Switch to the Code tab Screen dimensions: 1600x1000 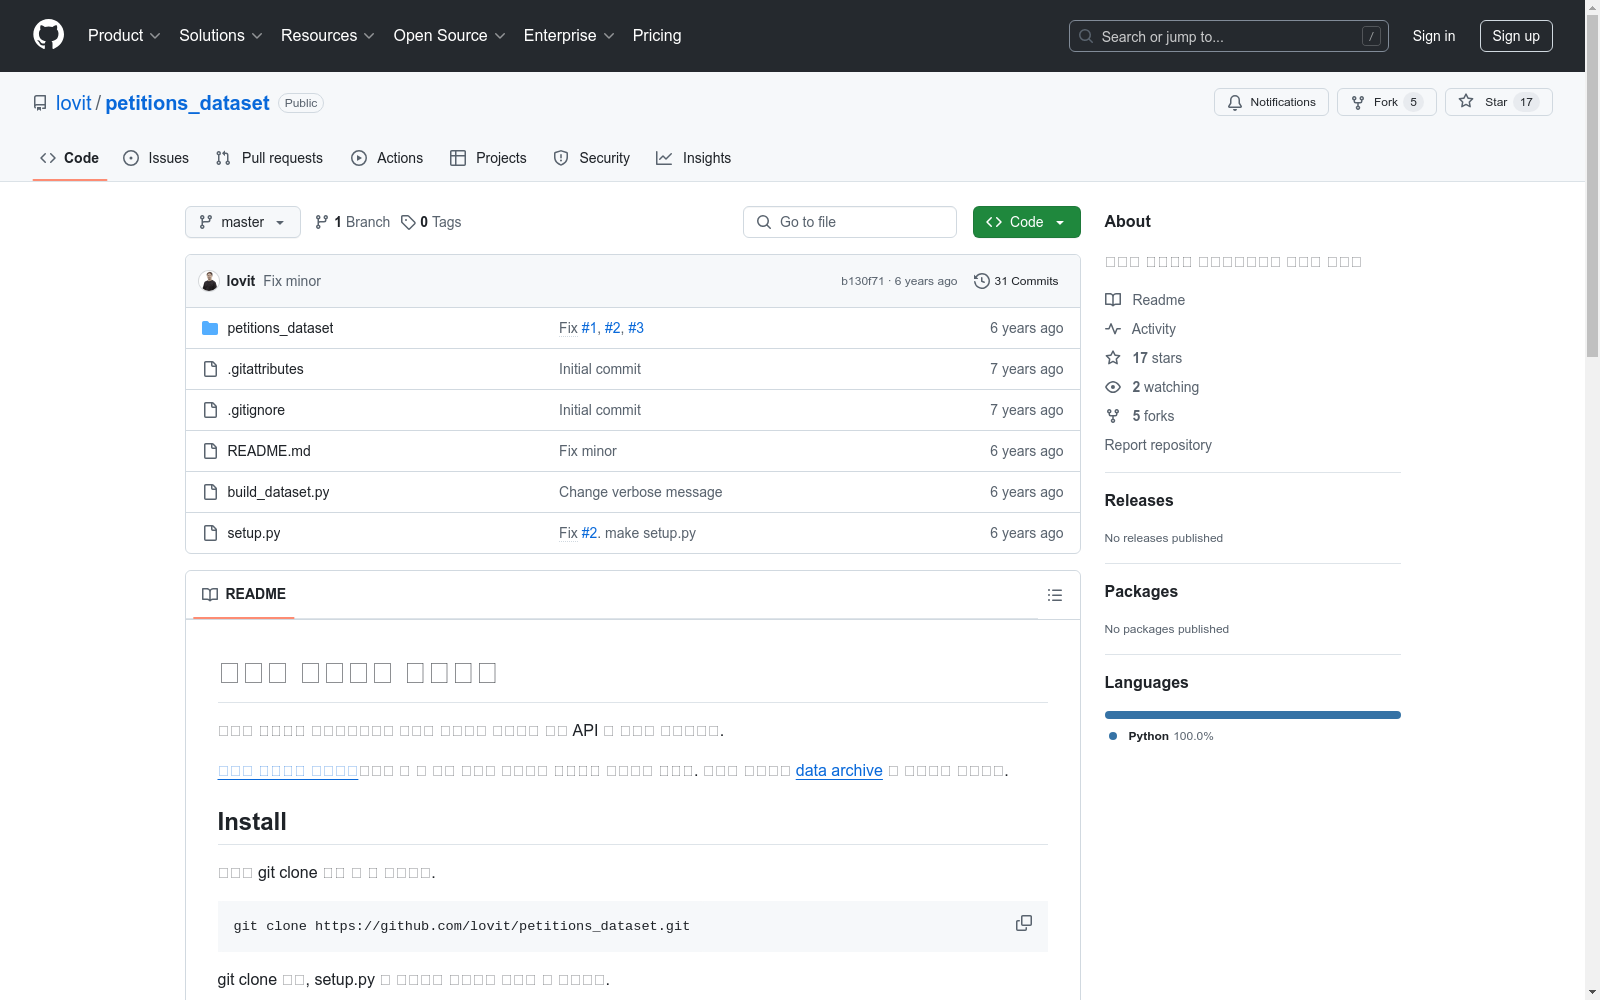(70, 158)
